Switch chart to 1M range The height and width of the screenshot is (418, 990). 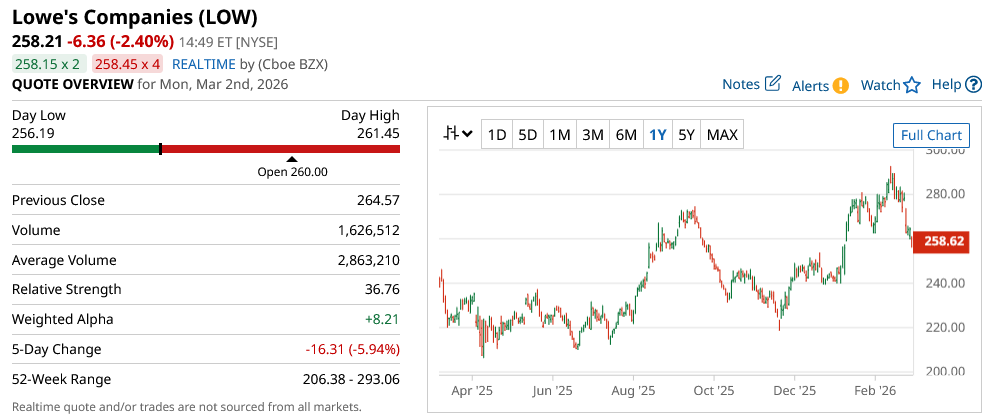pos(560,135)
